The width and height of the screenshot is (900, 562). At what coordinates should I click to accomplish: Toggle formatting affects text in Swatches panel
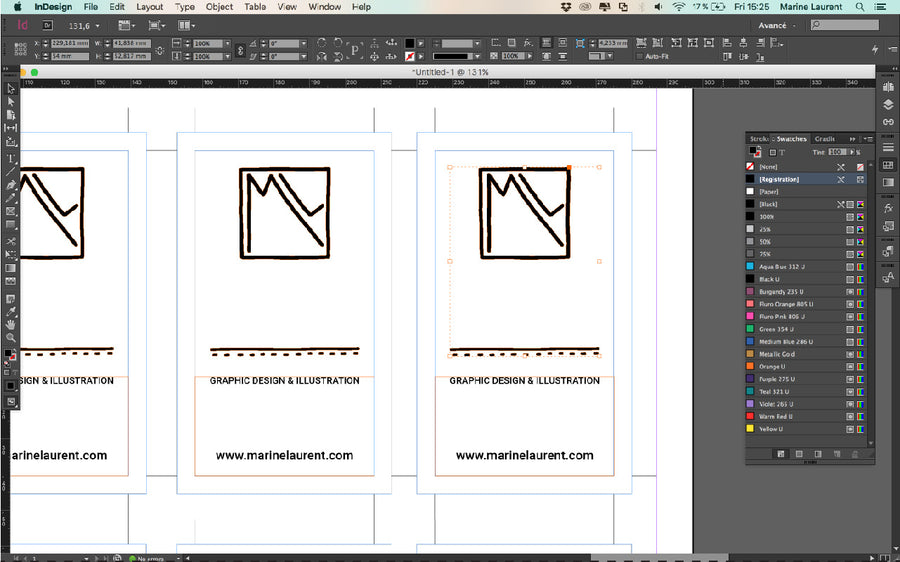coord(782,152)
